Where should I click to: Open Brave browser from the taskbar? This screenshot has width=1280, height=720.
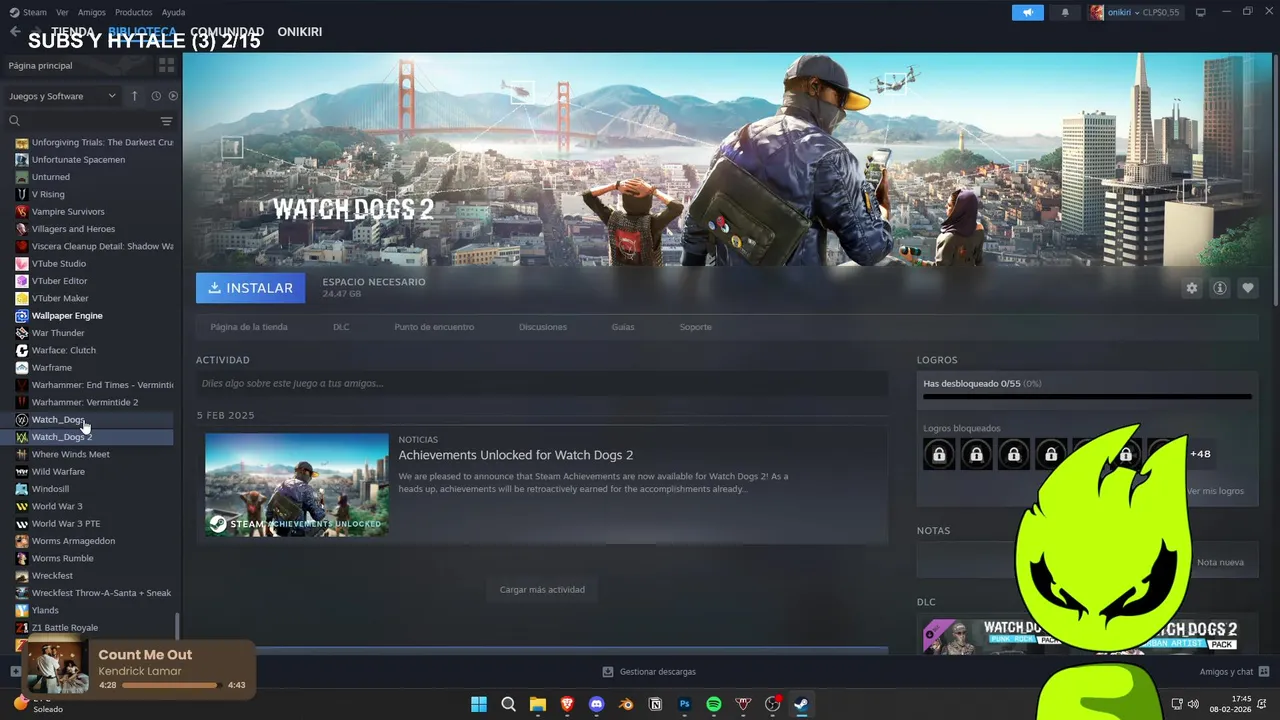pos(567,704)
